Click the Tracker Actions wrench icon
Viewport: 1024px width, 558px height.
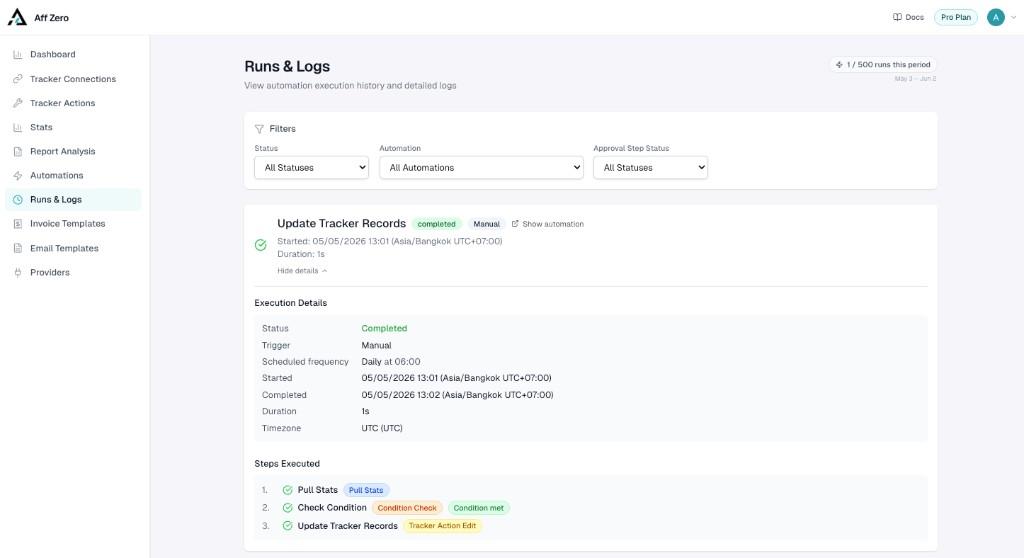click(18, 103)
